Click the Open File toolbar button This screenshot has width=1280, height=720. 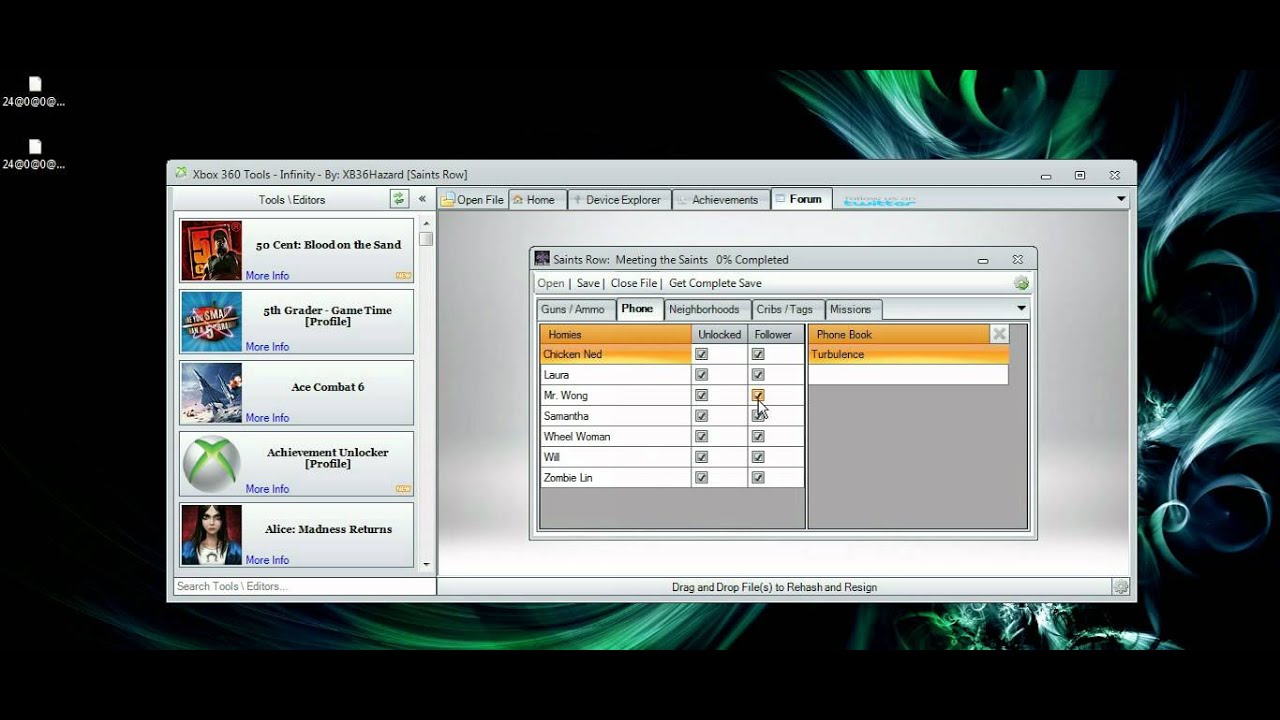coord(473,200)
